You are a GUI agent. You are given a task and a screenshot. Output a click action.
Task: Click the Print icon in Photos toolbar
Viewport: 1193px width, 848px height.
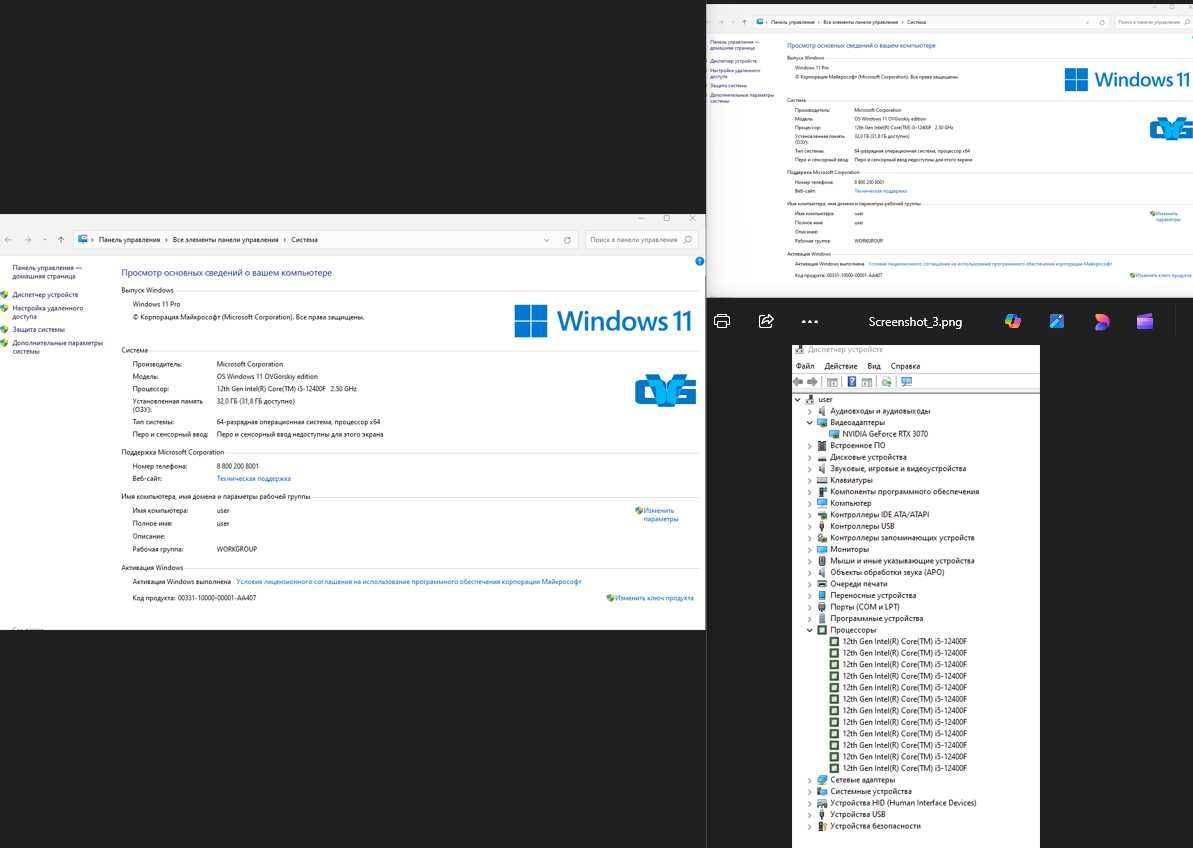(x=722, y=321)
